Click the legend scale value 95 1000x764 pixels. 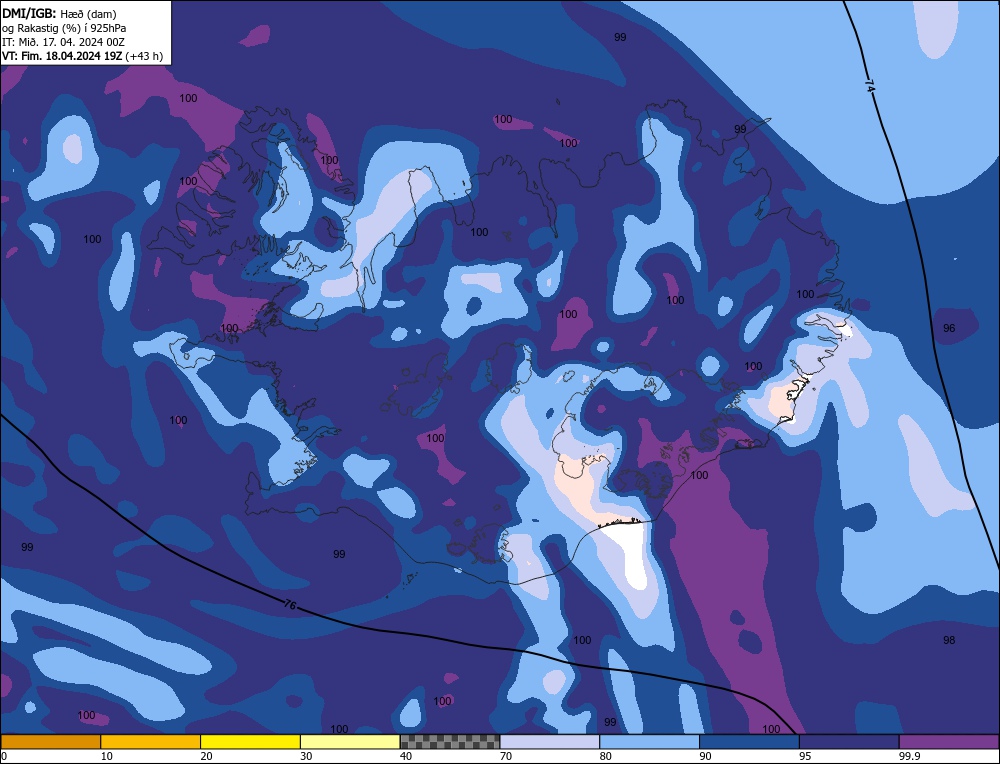coord(805,756)
